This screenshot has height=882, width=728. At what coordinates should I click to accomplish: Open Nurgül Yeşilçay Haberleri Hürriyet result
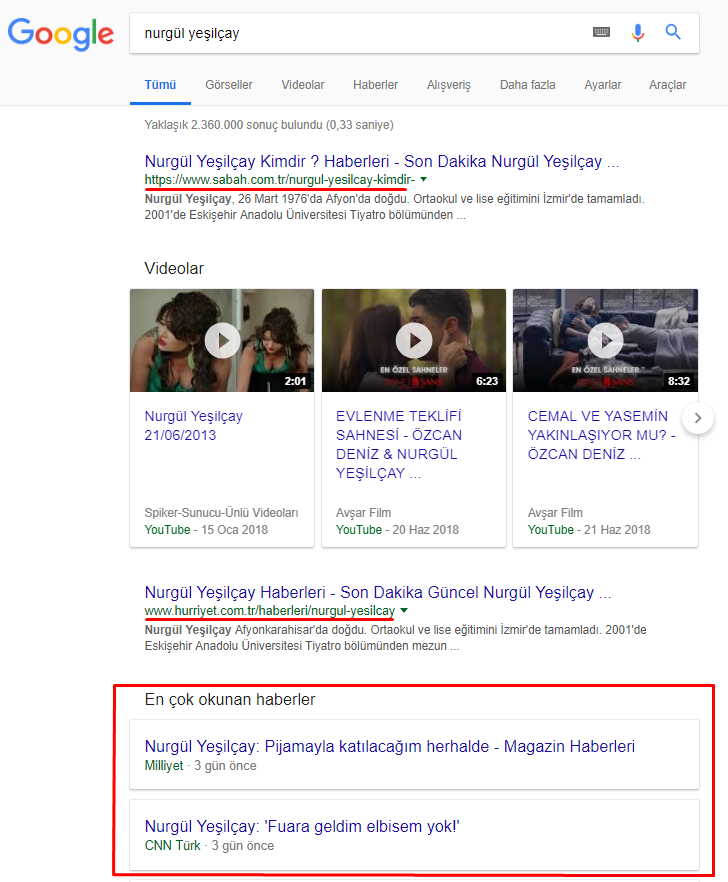[x=378, y=592]
